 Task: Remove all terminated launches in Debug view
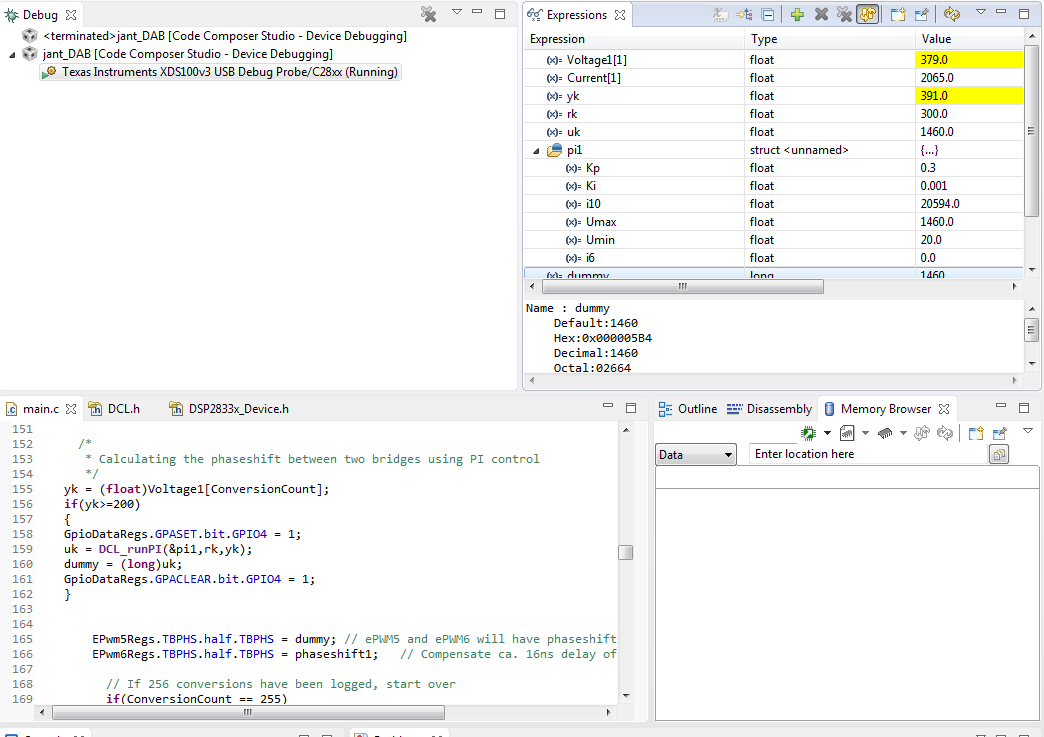pyautogui.click(x=429, y=15)
